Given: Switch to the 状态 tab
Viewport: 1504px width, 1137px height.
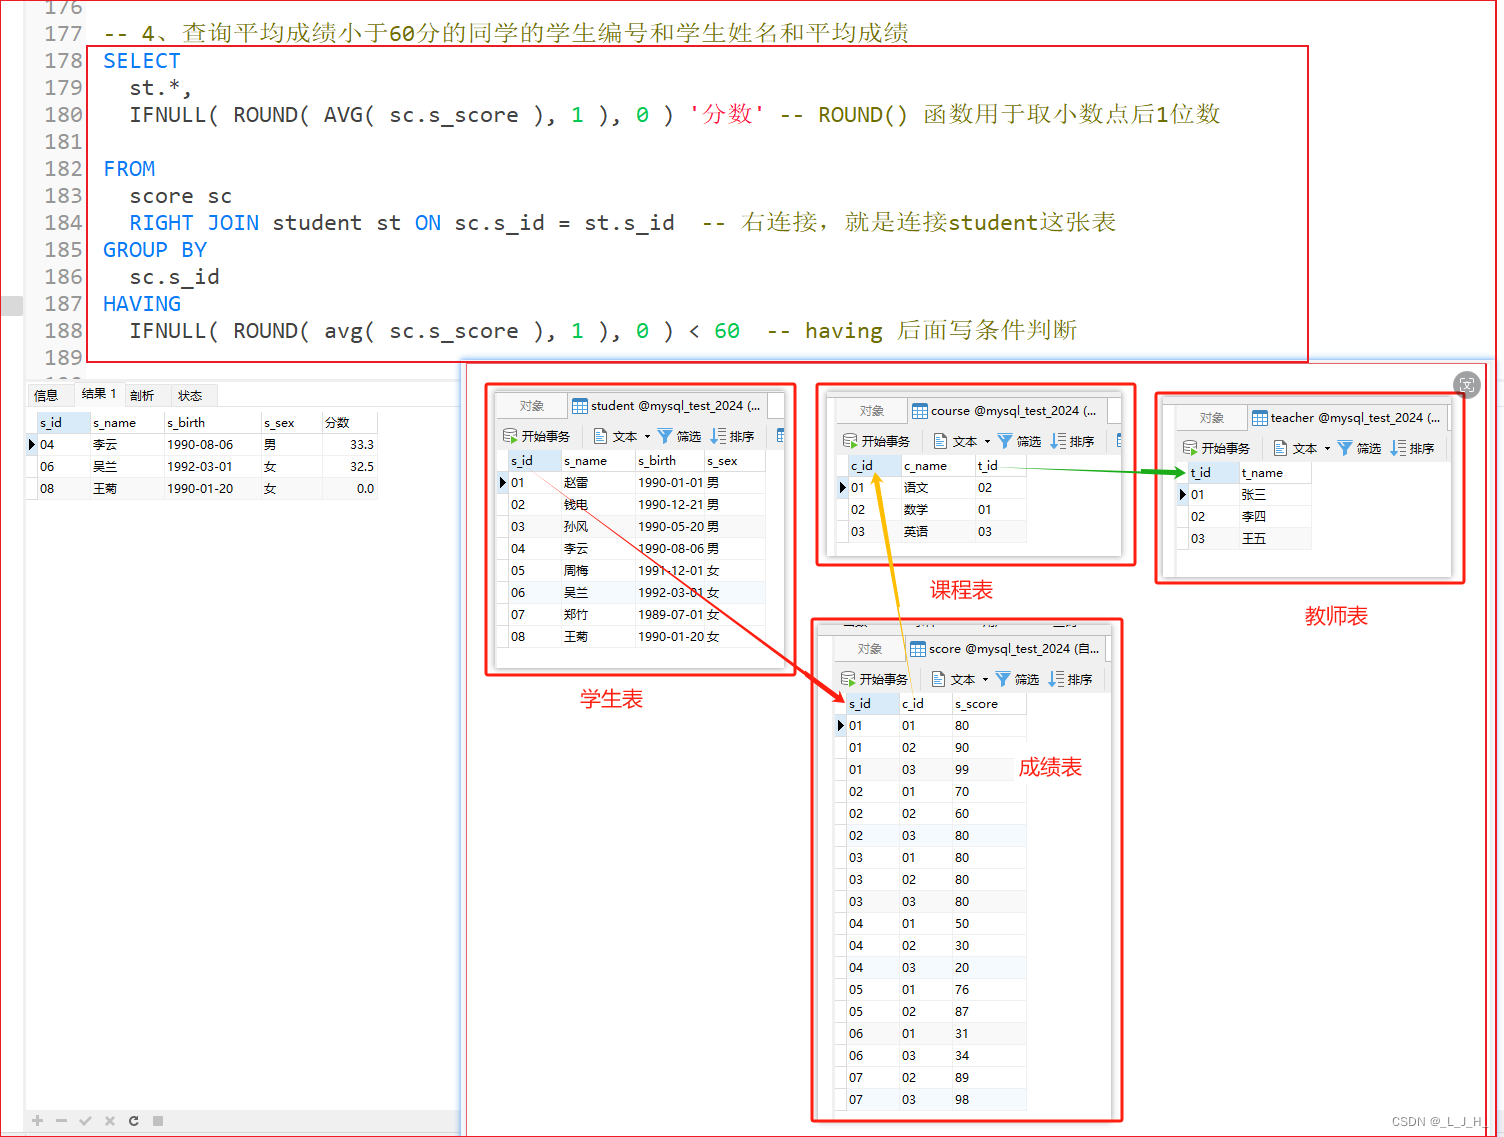Looking at the screenshot, I should coord(190,395).
